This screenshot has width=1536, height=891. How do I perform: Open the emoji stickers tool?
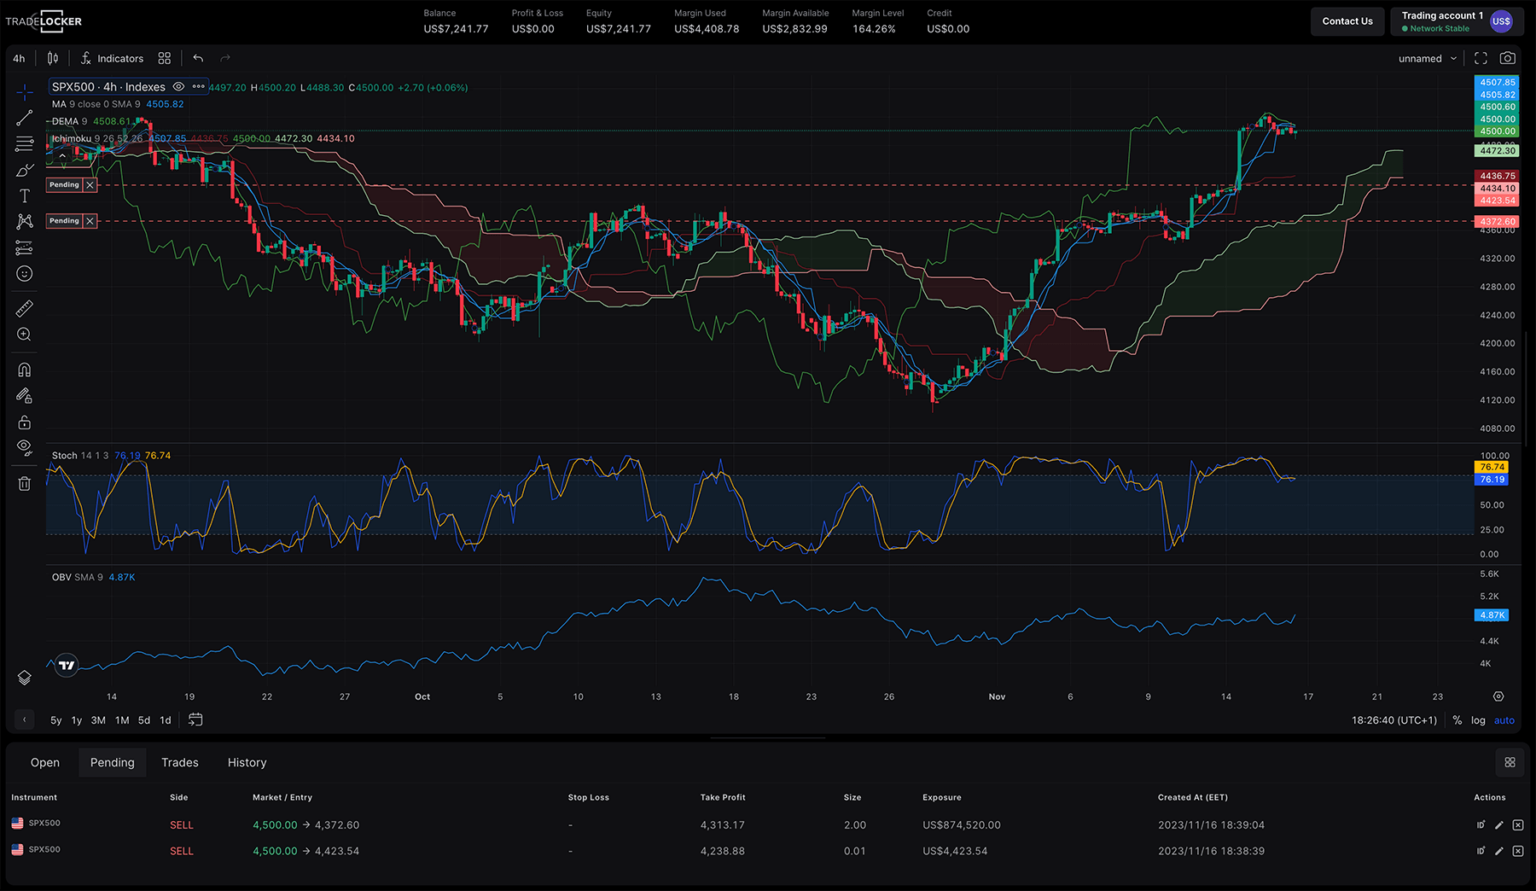tap(24, 273)
